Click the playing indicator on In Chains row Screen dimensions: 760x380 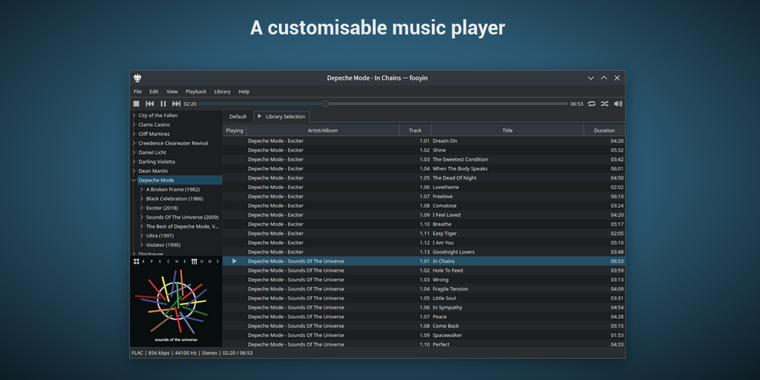click(235, 261)
